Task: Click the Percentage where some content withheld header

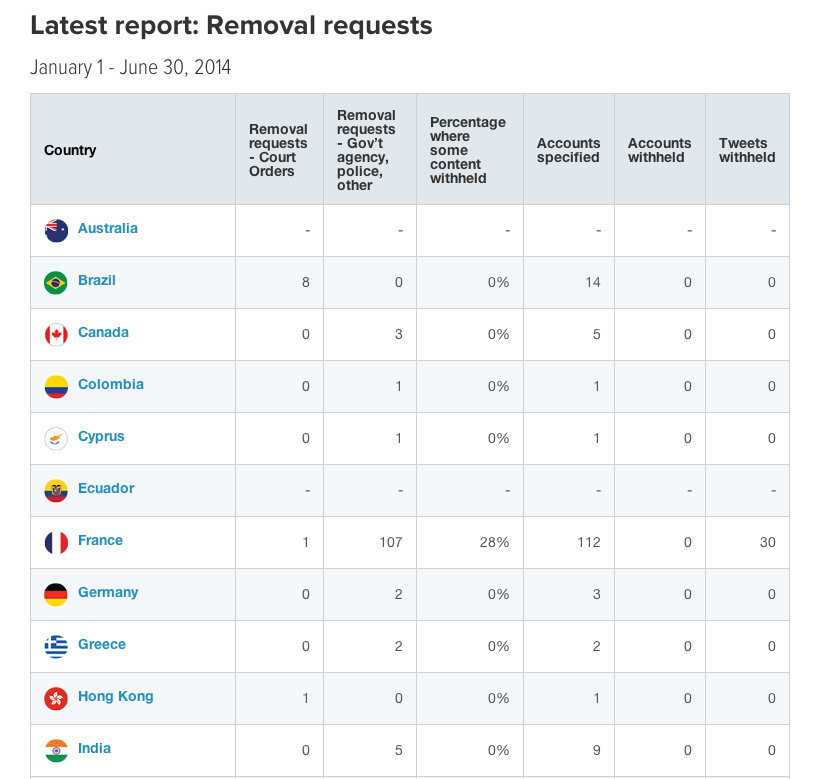Action: (468, 150)
